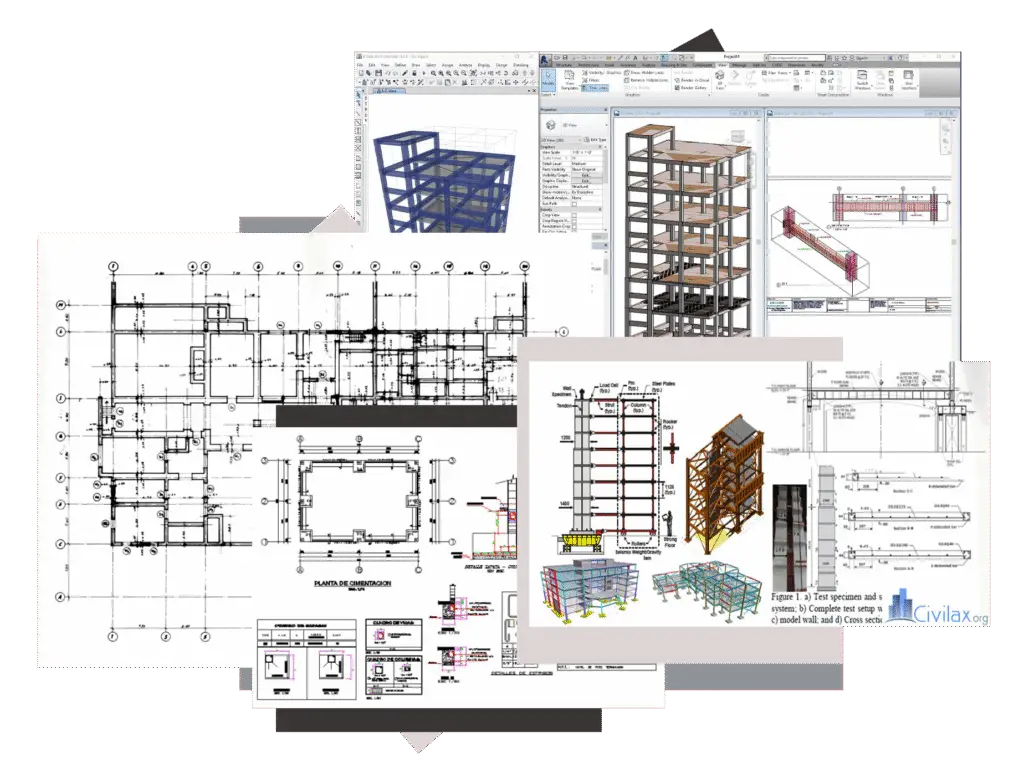Viewport: 1024px width, 778px height.
Task: Click the pencil icon in ETABS toolbar
Action: (x=406, y=73)
